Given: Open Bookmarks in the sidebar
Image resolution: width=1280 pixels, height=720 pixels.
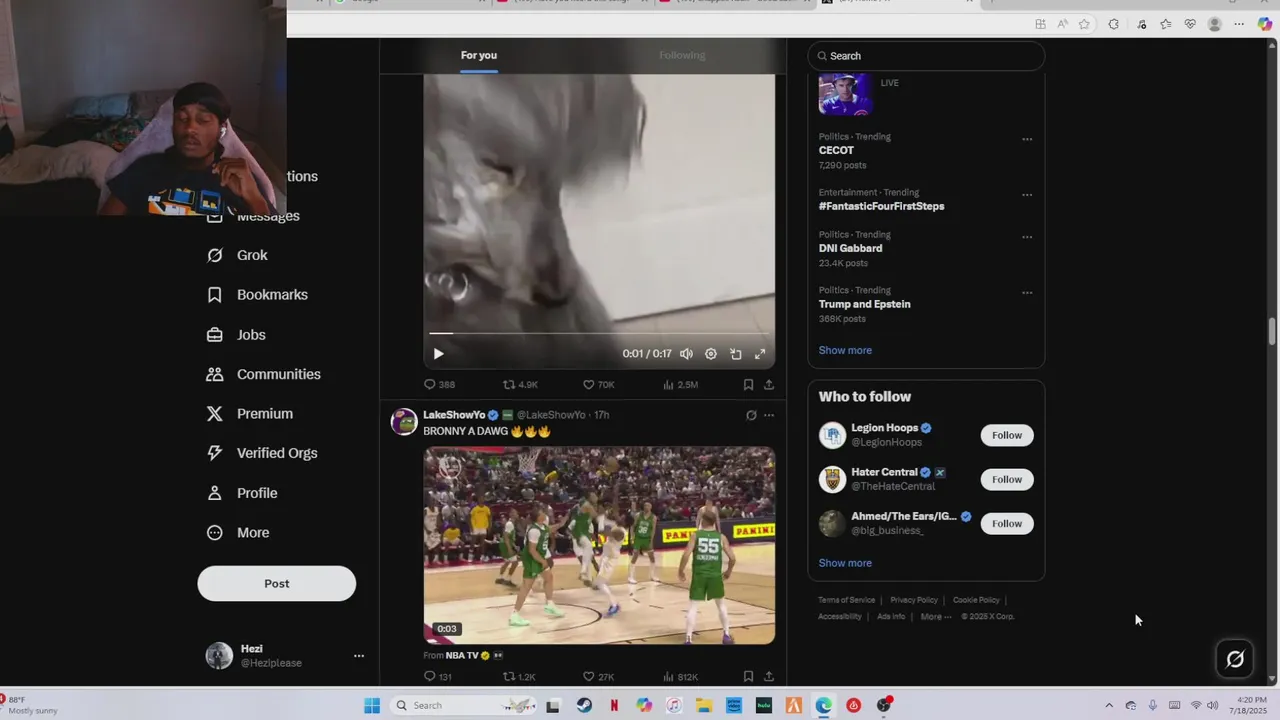Looking at the screenshot, I should tap(257, 295).
